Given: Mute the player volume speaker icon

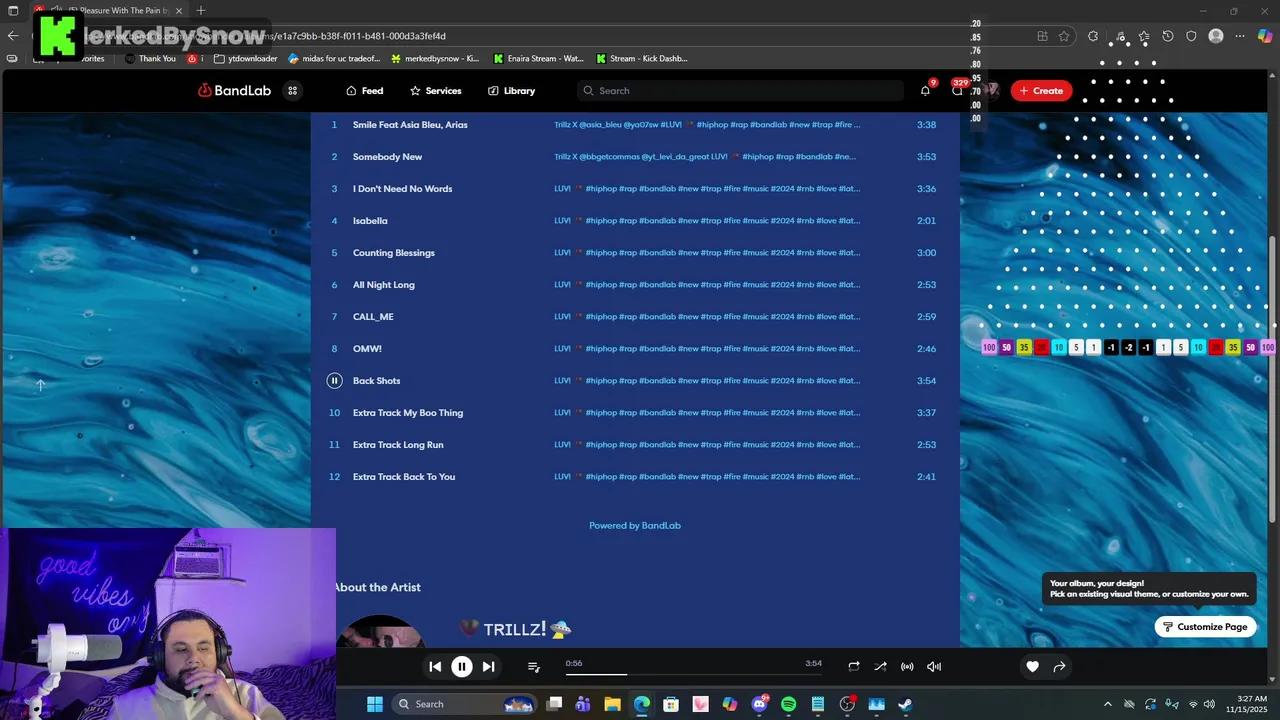Looking at the screenshot, I should click(934, 667).
